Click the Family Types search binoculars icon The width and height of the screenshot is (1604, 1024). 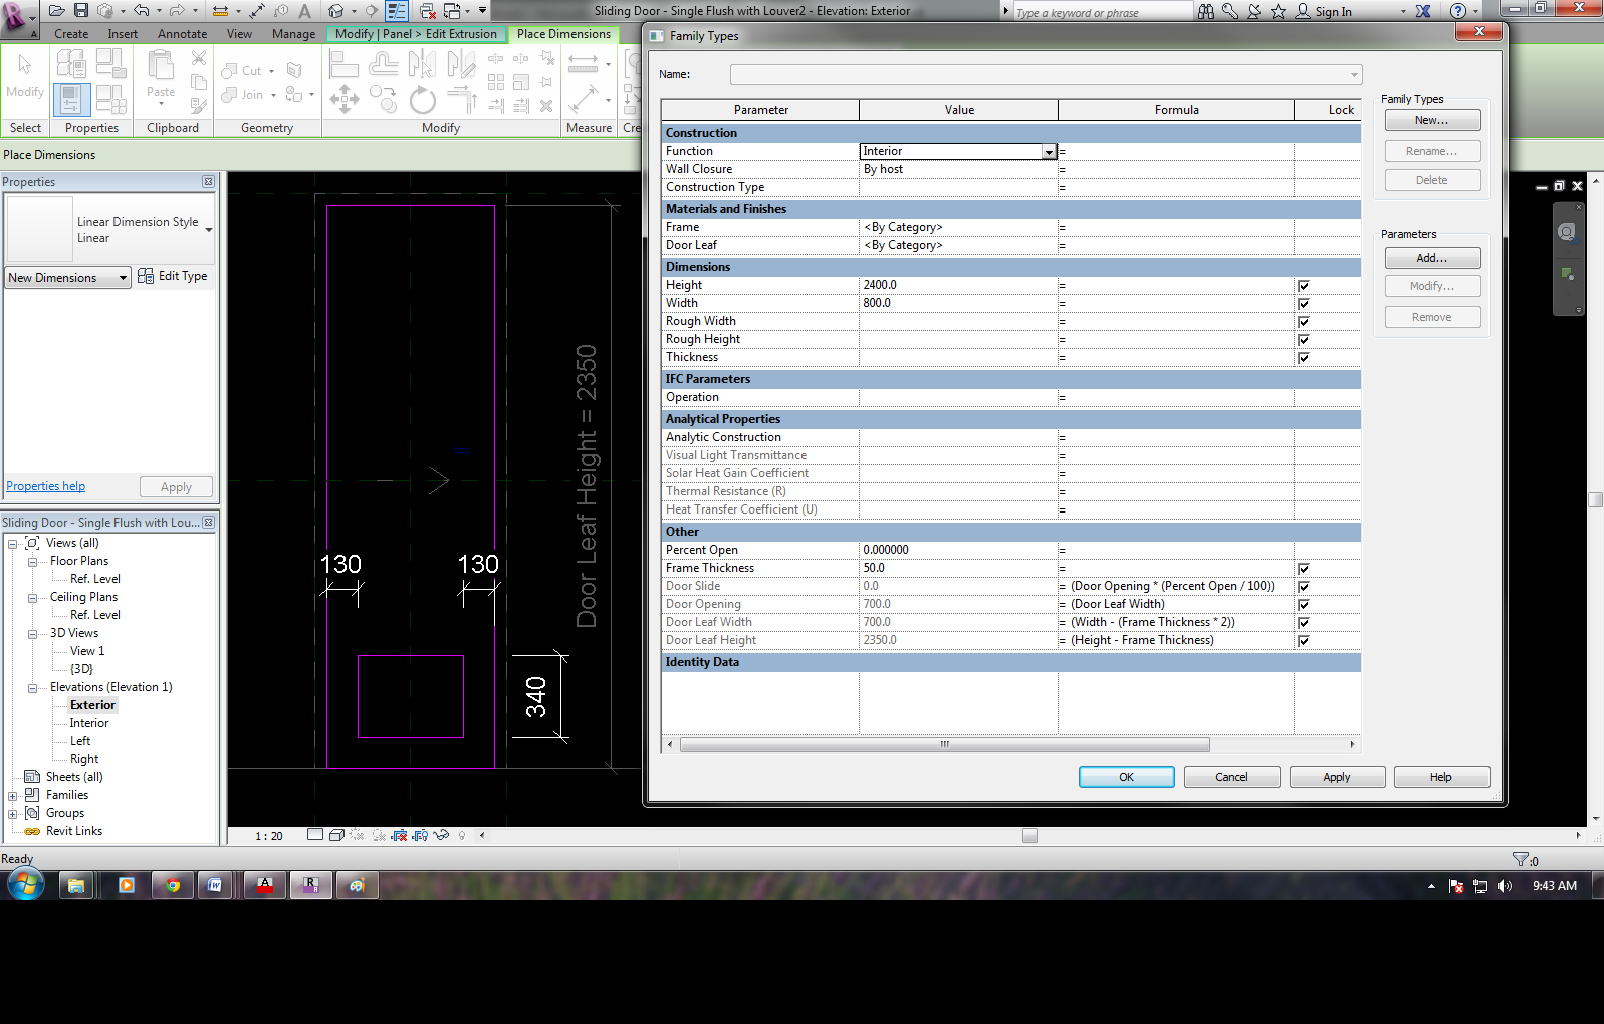(x=1206, y=11)
